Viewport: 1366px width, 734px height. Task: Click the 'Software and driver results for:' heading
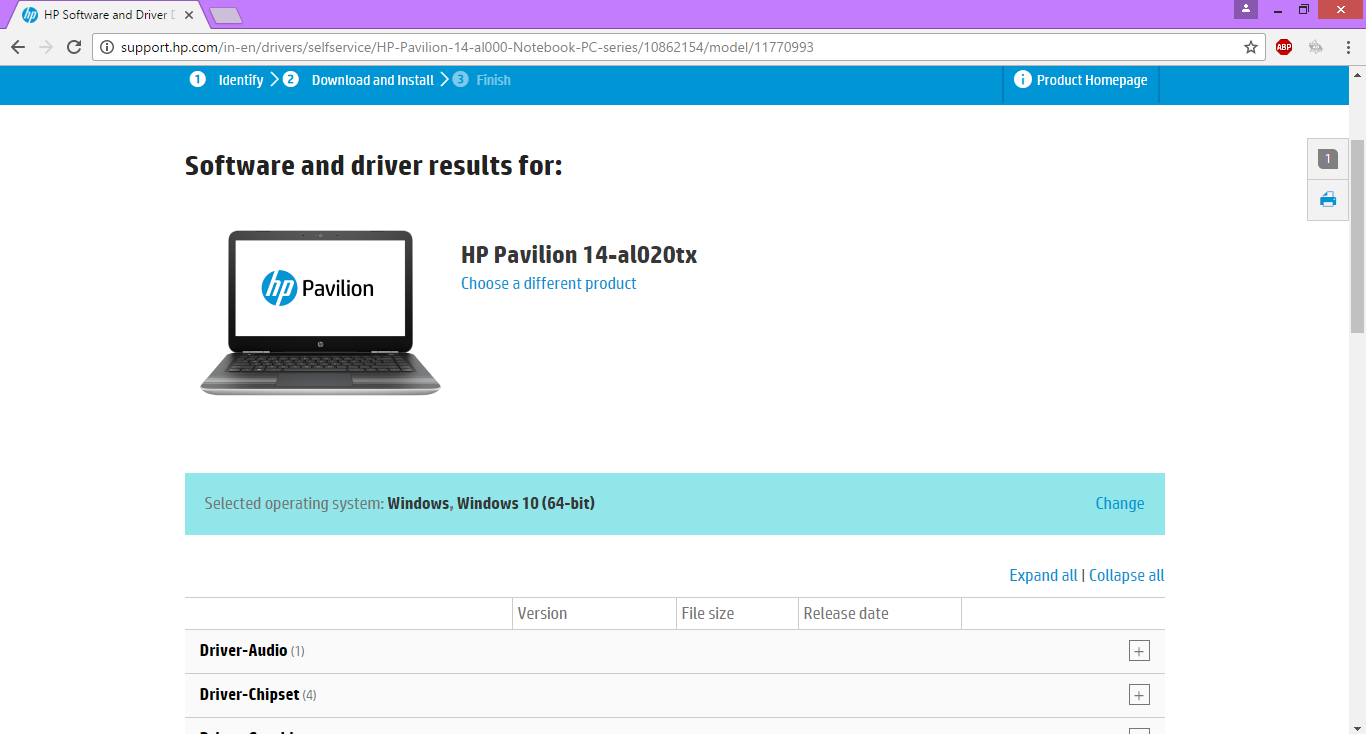[374, 165]
